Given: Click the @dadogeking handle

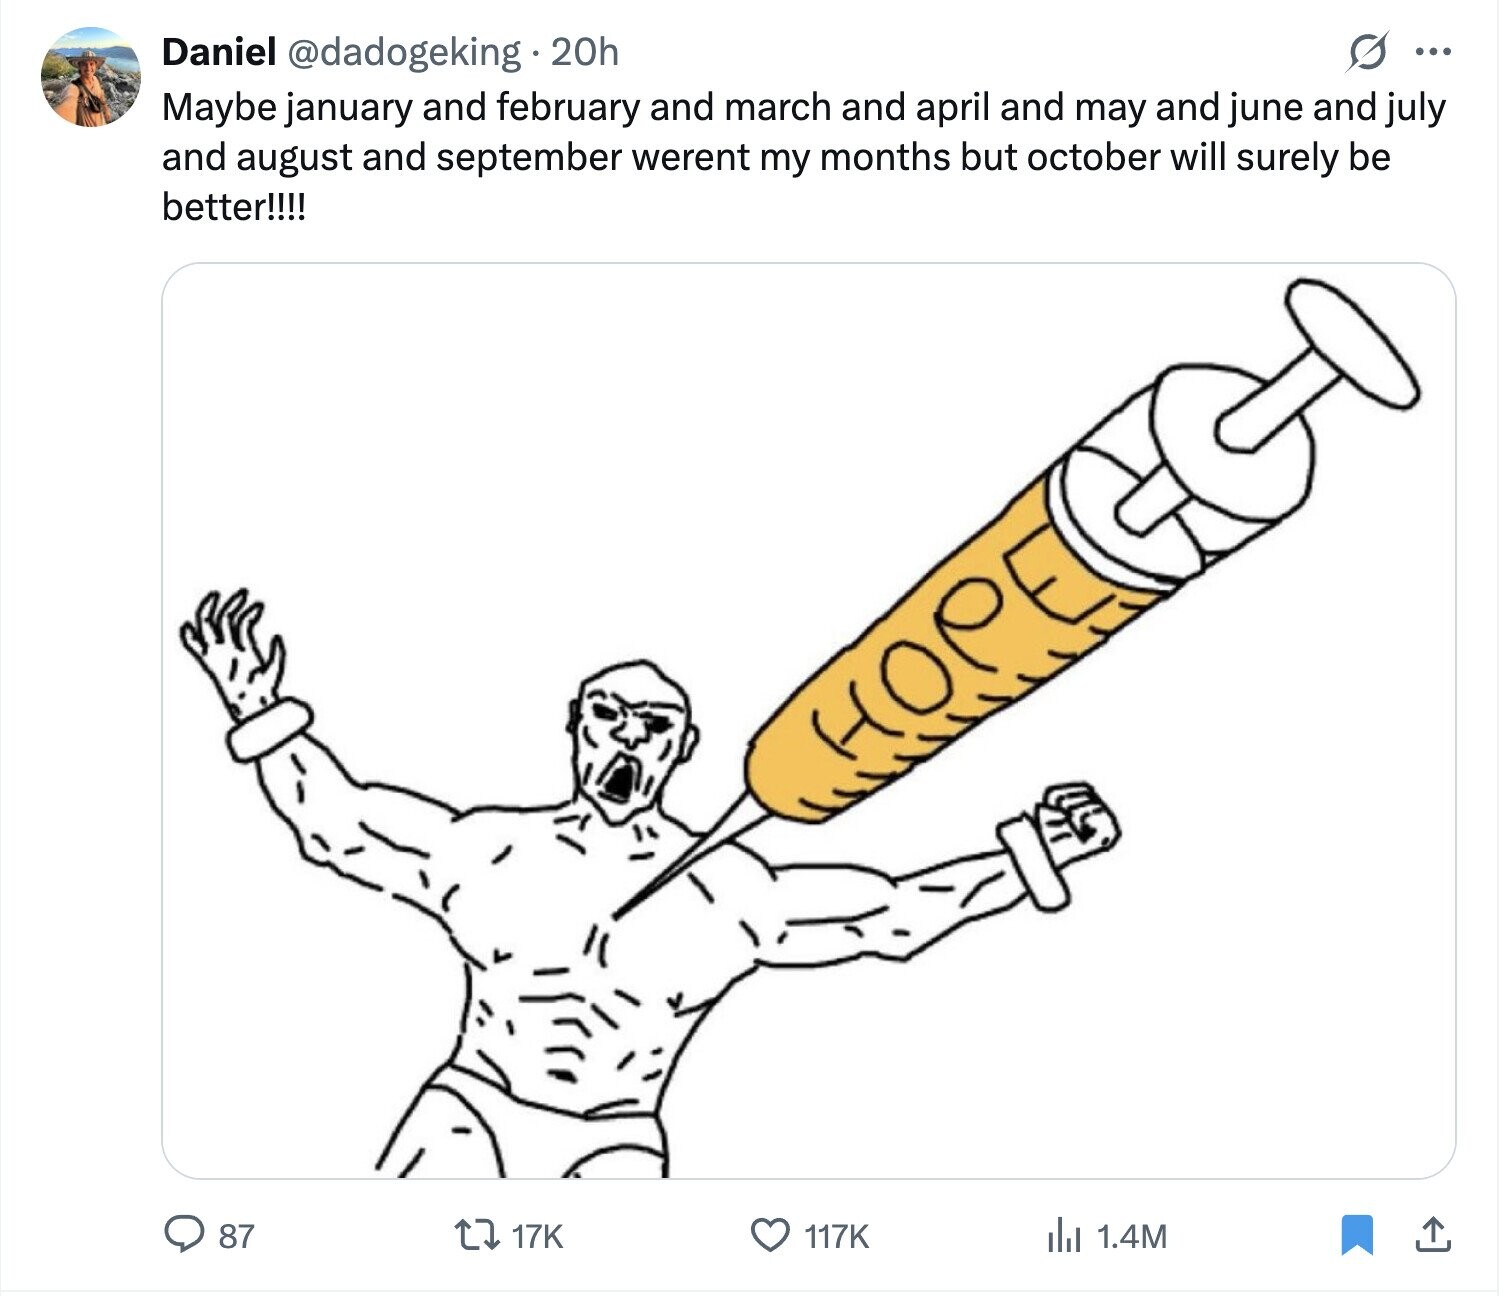Looking at the screenshot, I should [x=404, y=52].
